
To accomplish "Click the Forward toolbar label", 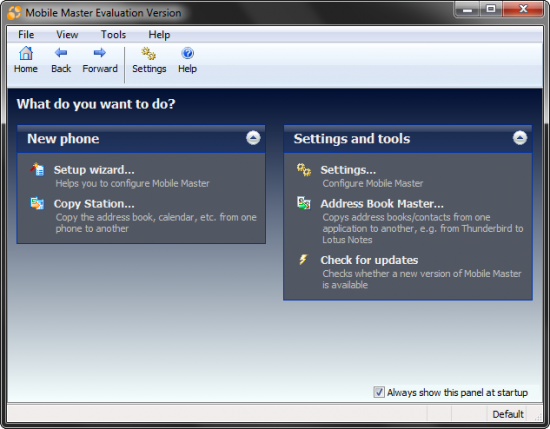I will (100, 69).
